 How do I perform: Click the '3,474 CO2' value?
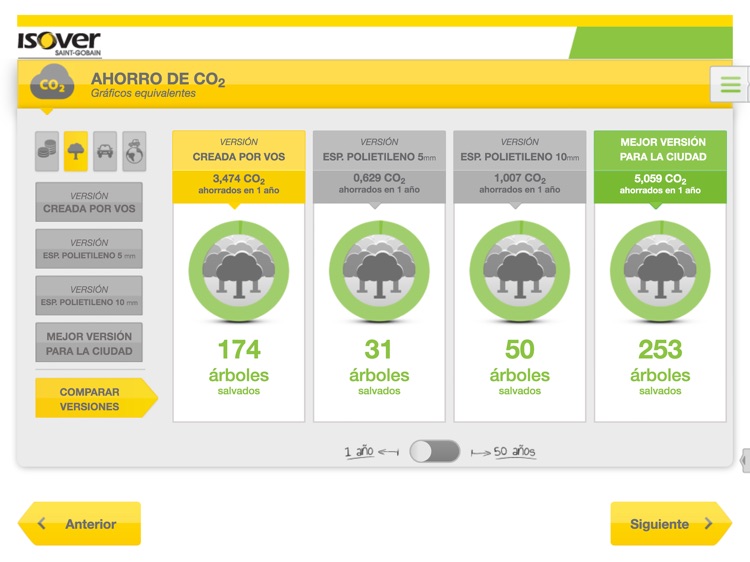239,179
